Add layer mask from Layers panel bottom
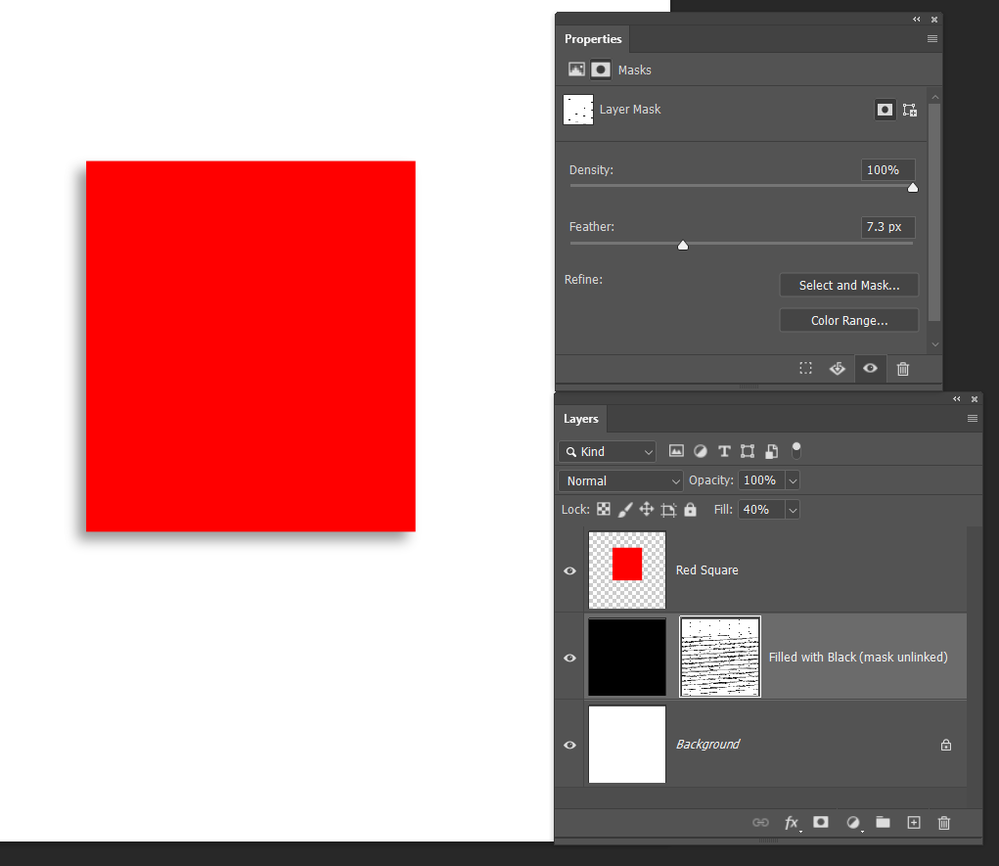 [x=821, y=822]
